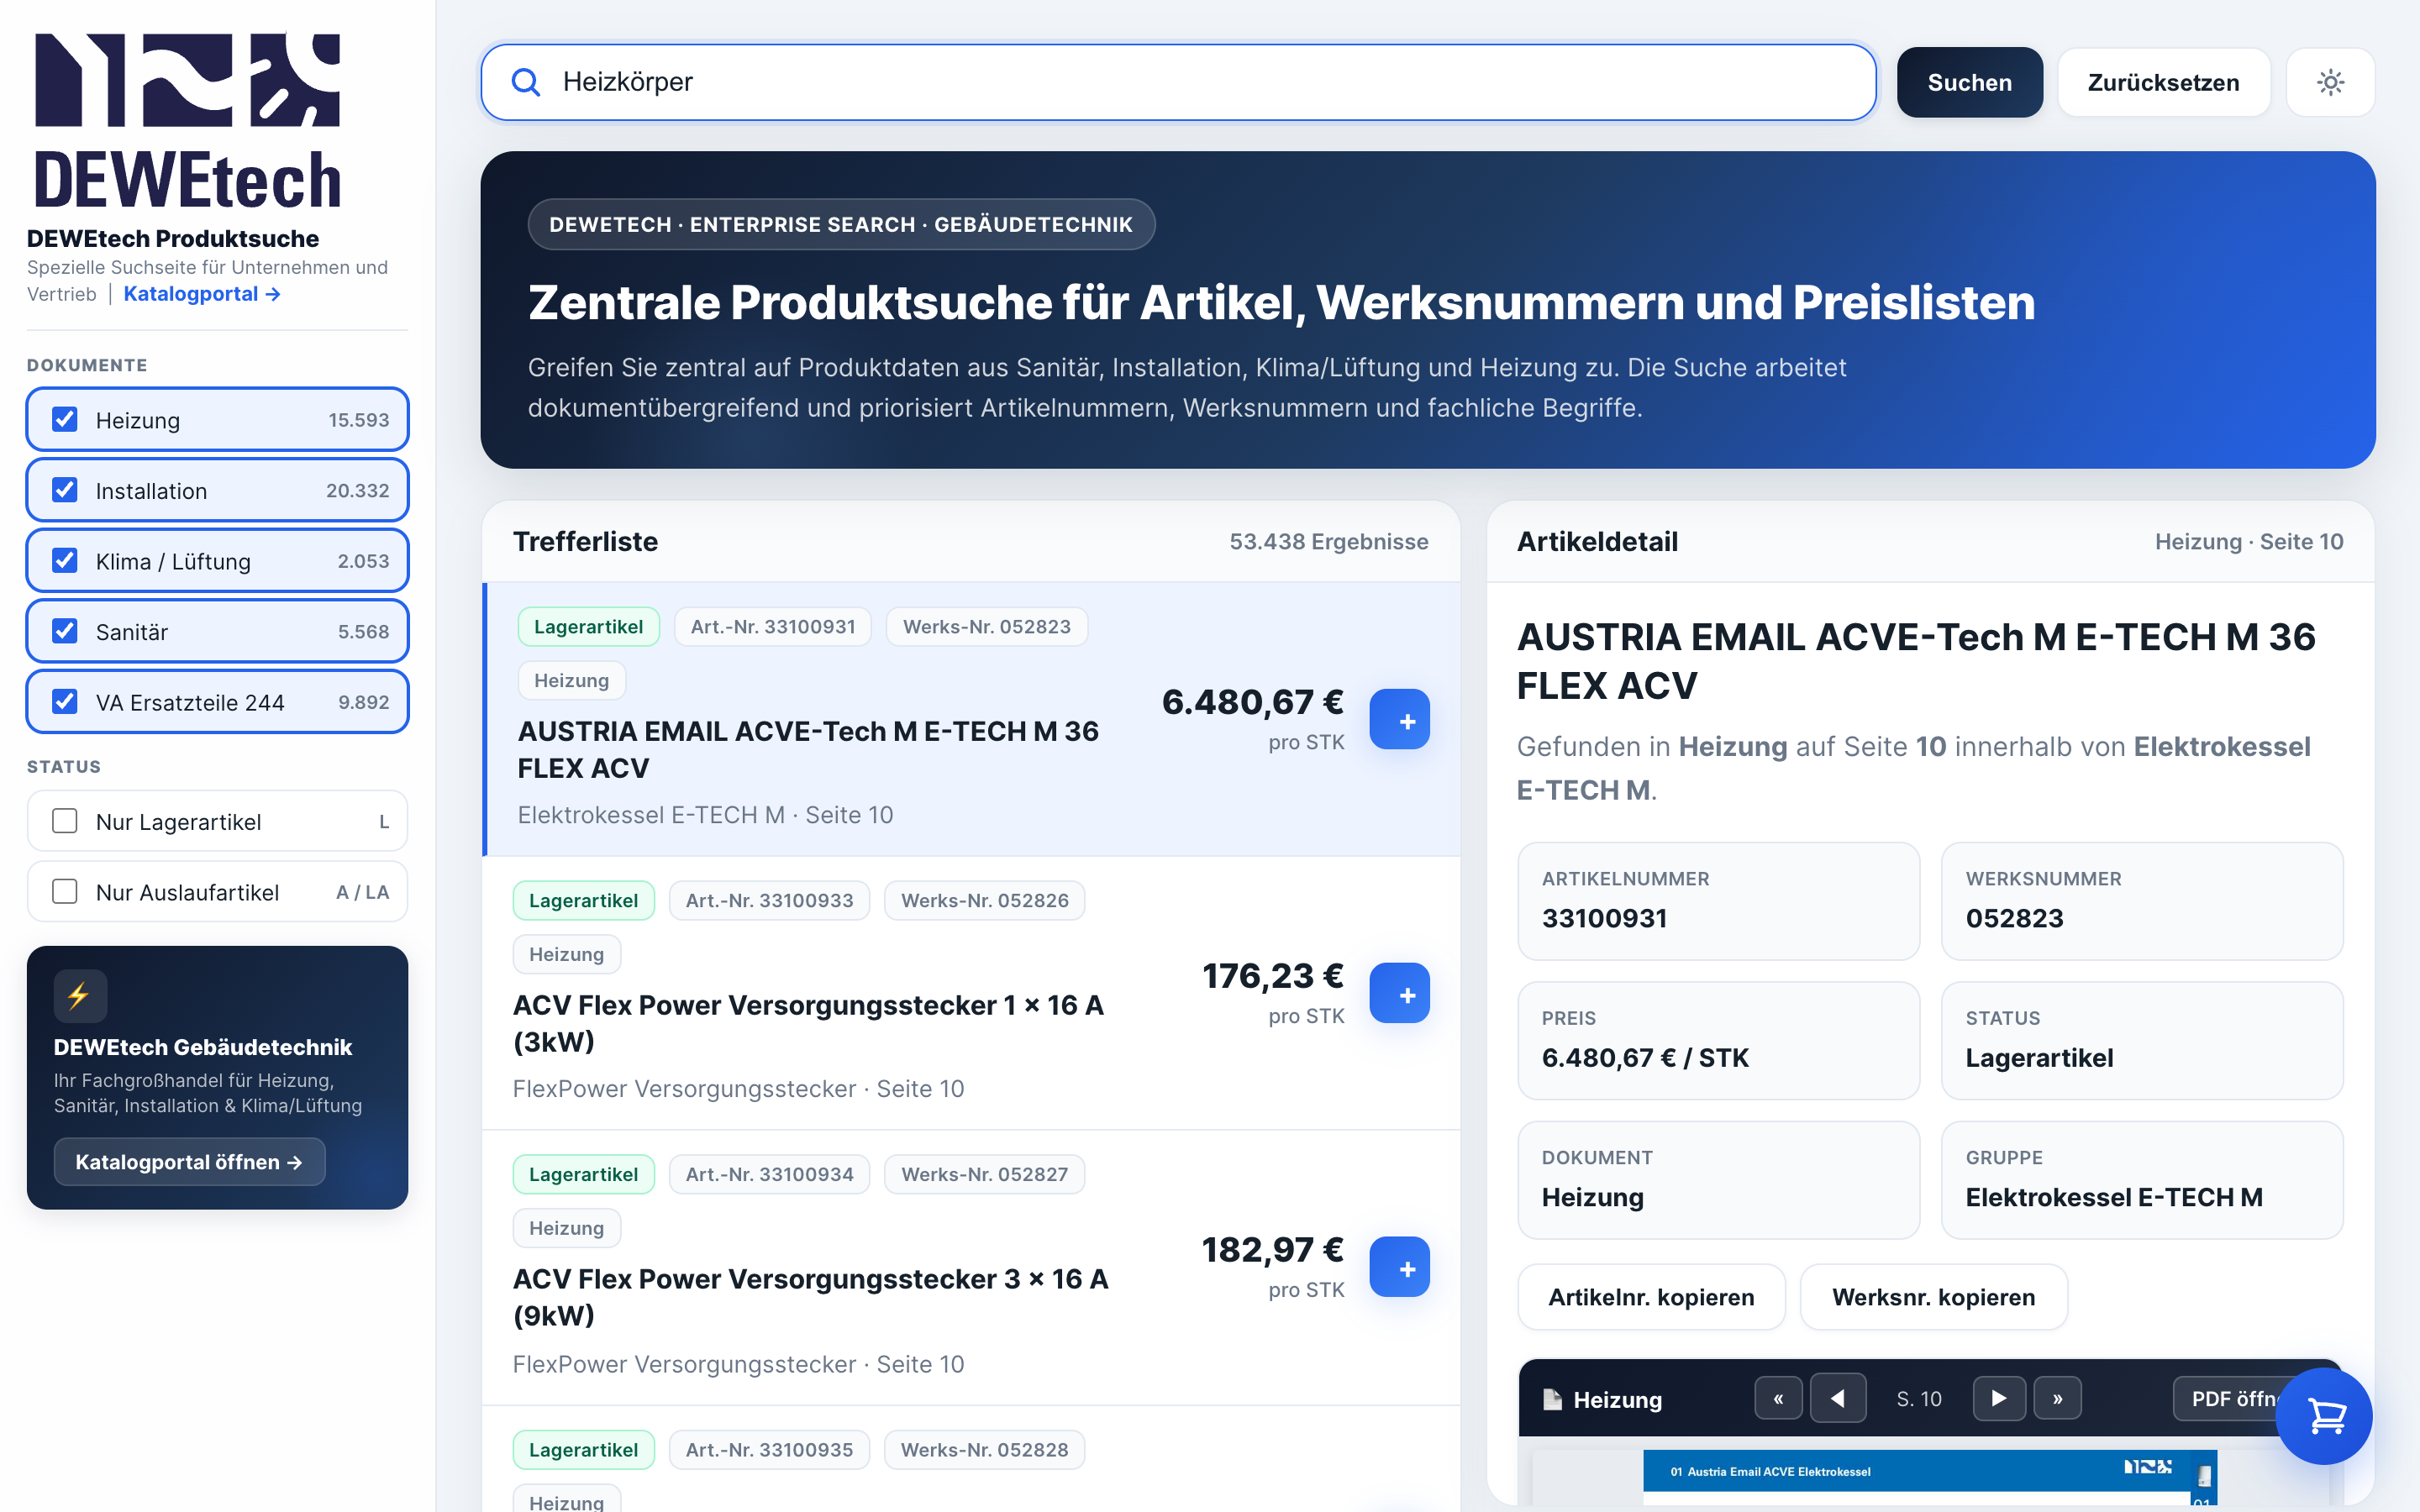Click the Werks-Nr. 052826 tag

985,900
